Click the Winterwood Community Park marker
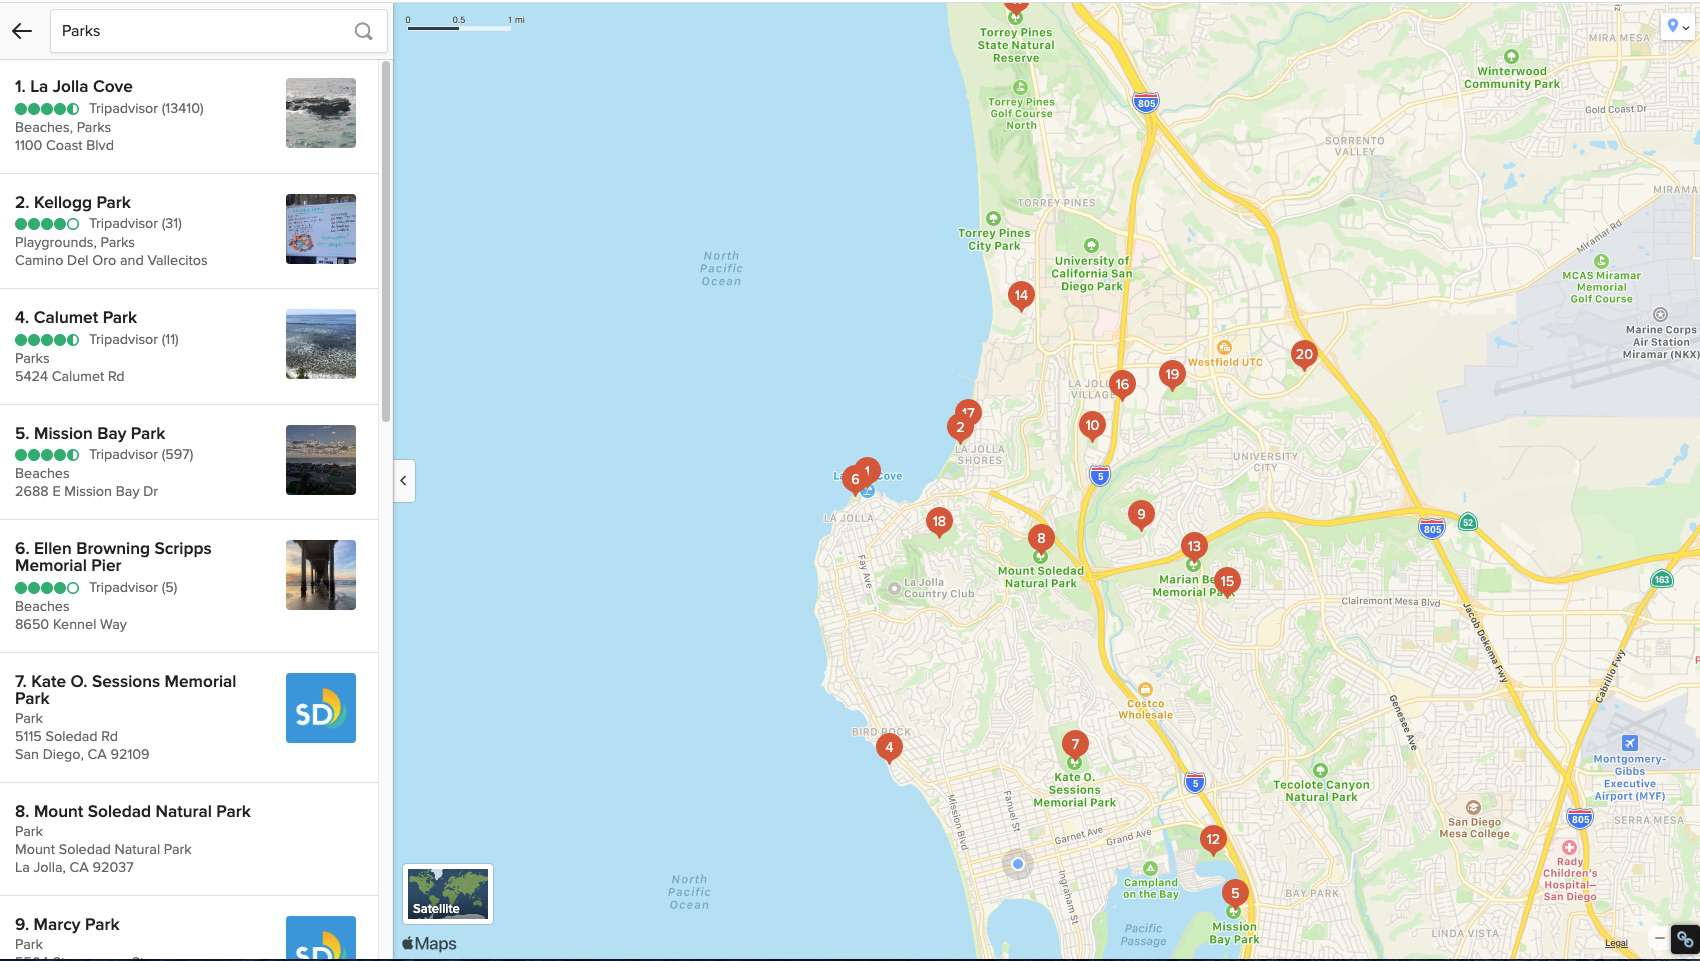This screenshot has width=1700, height=961. (x=1511, y=57)
